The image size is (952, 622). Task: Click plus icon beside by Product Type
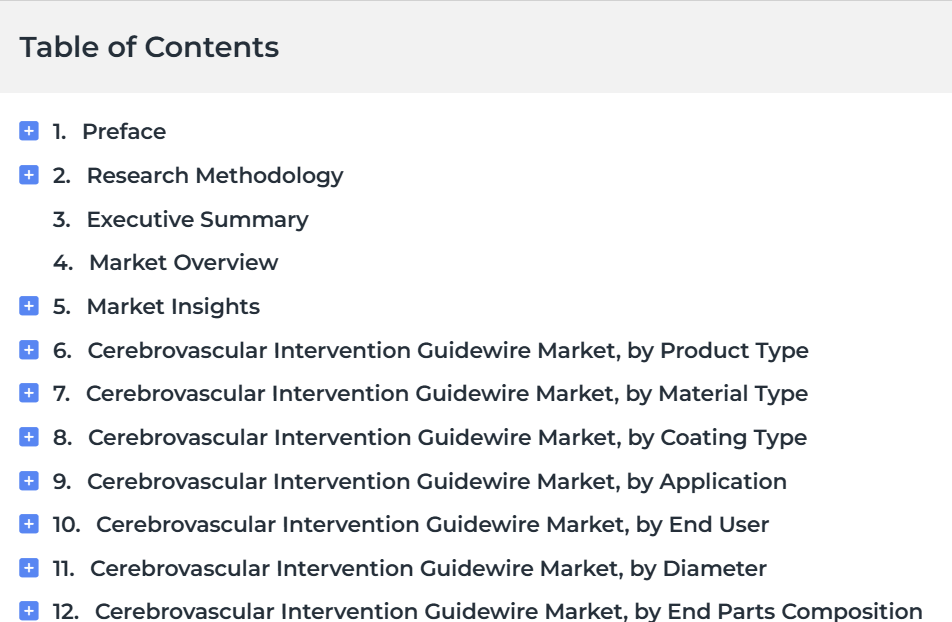pos(29,350)
